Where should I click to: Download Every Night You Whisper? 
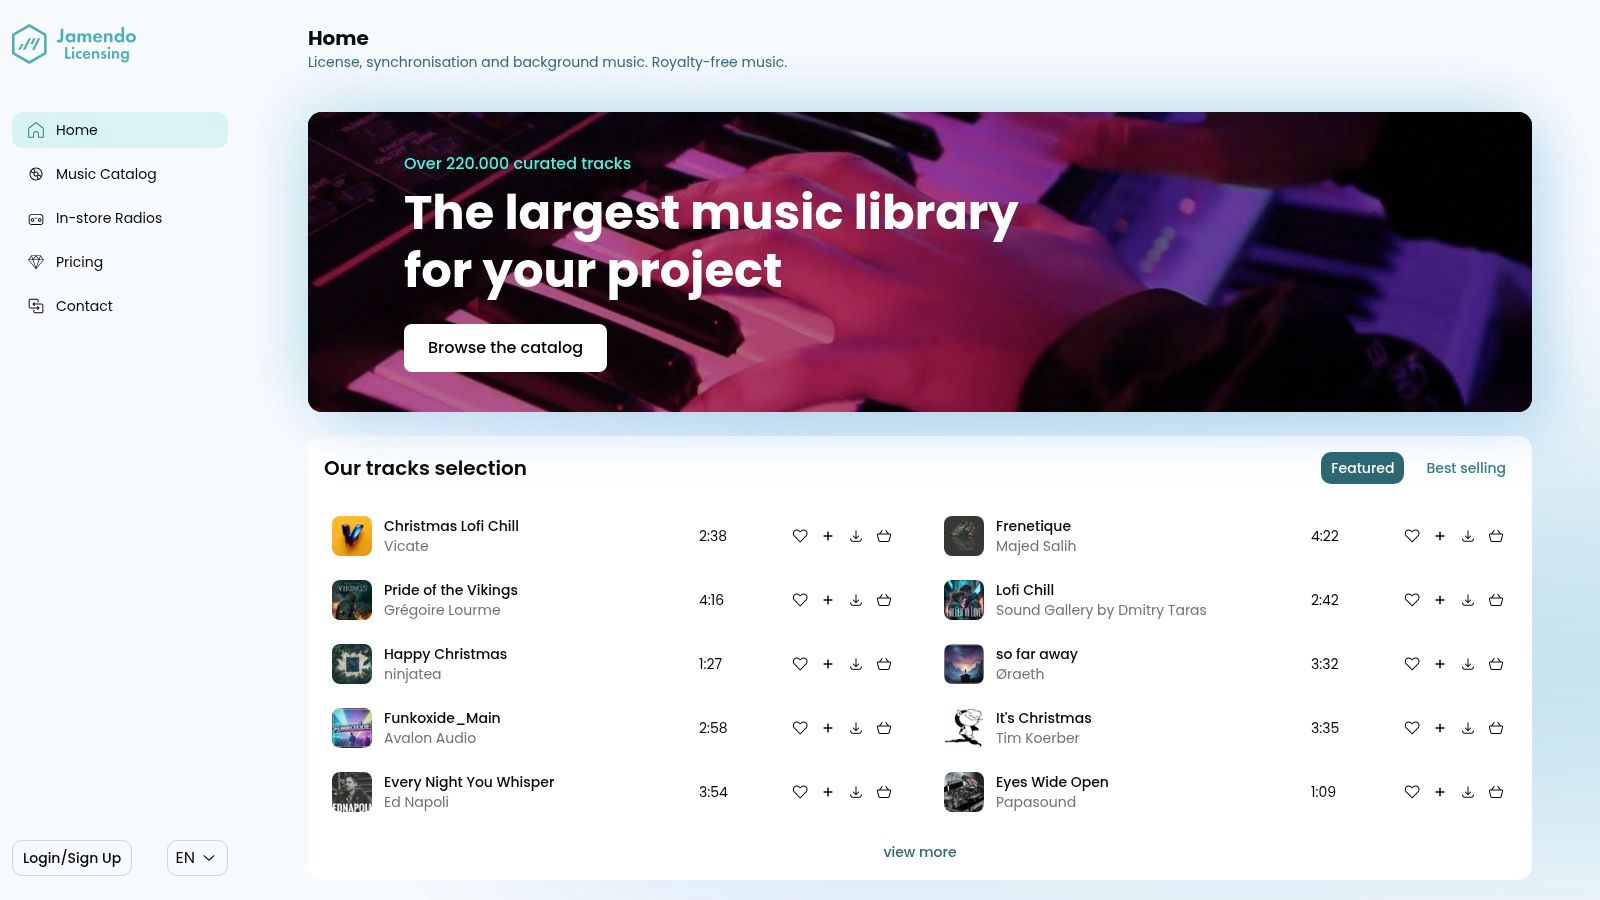point(856,792)
